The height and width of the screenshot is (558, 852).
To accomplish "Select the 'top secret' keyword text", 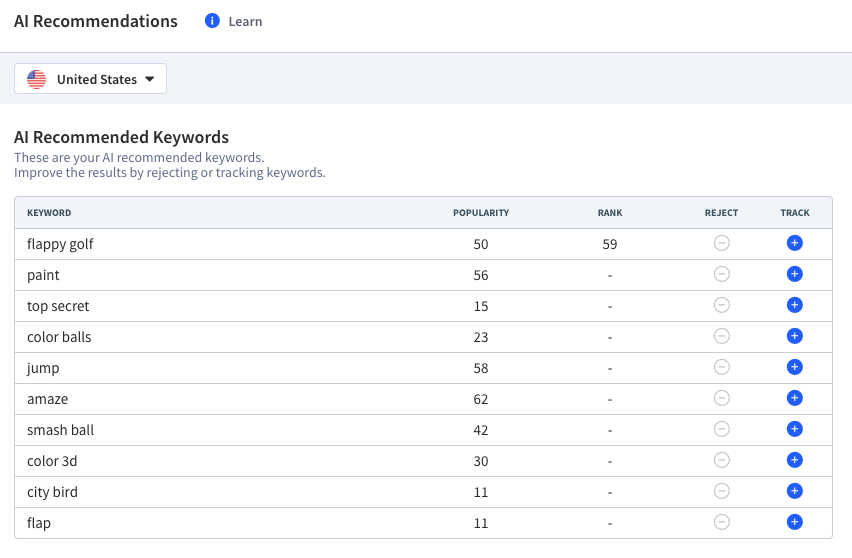I will click(58, 306).
